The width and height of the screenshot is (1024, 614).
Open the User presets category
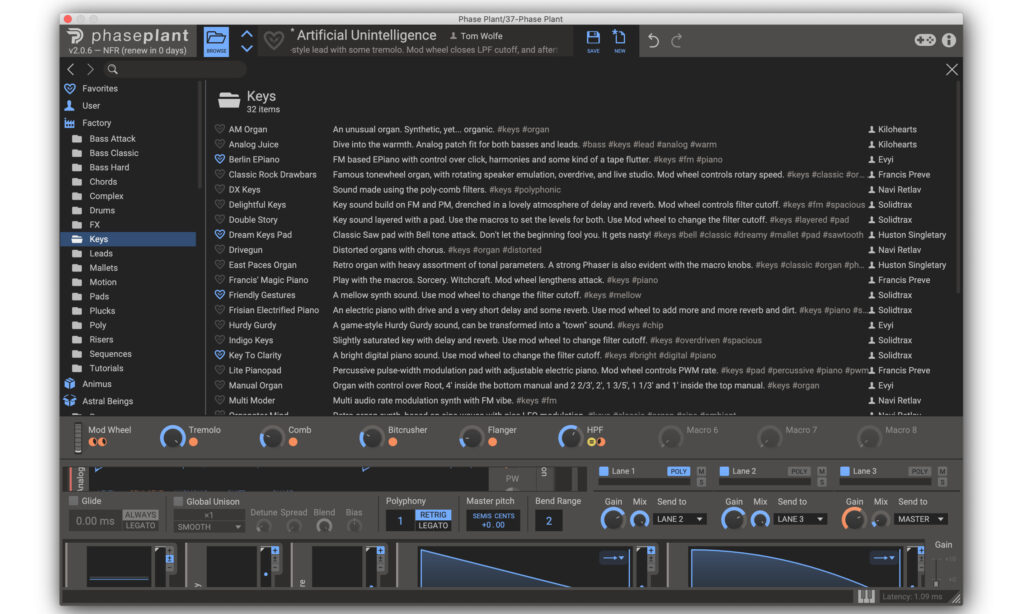91,105
